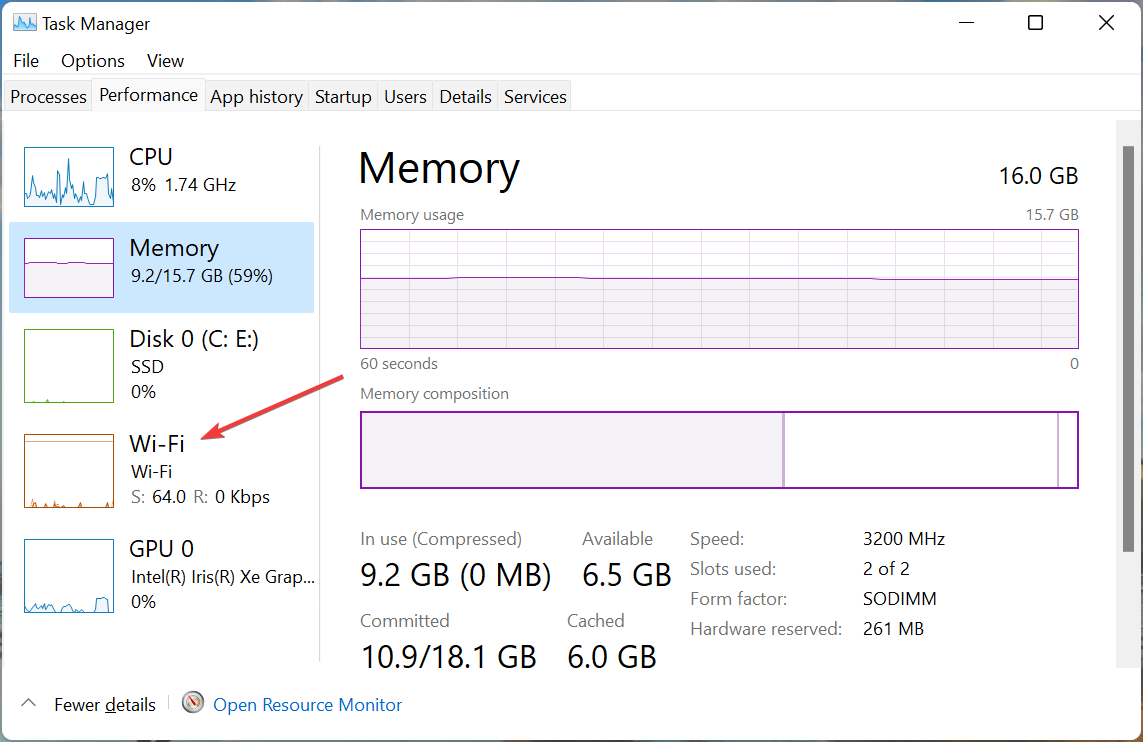Open the Services tab

pyautogui.click(x=535, y=97)
